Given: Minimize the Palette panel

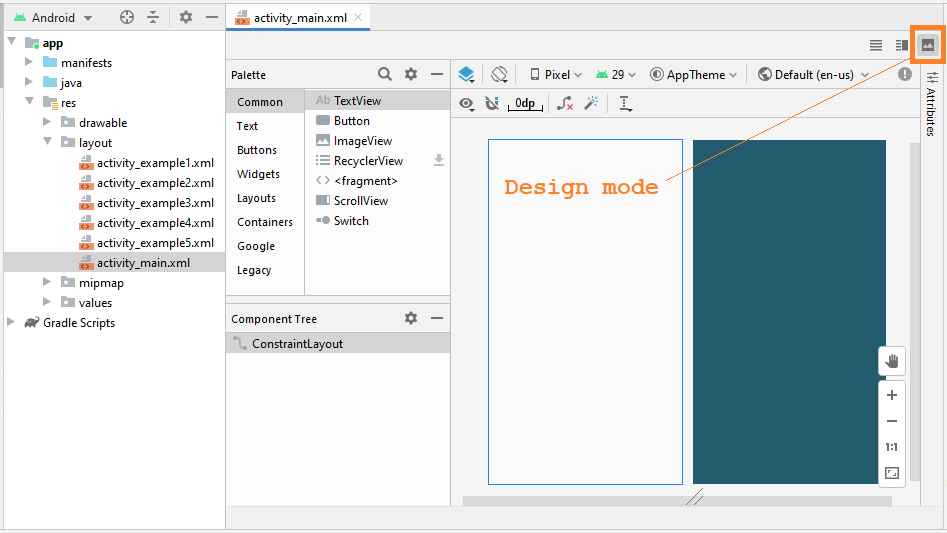Looking at the screenshot, I should click(x=437, y=74).
